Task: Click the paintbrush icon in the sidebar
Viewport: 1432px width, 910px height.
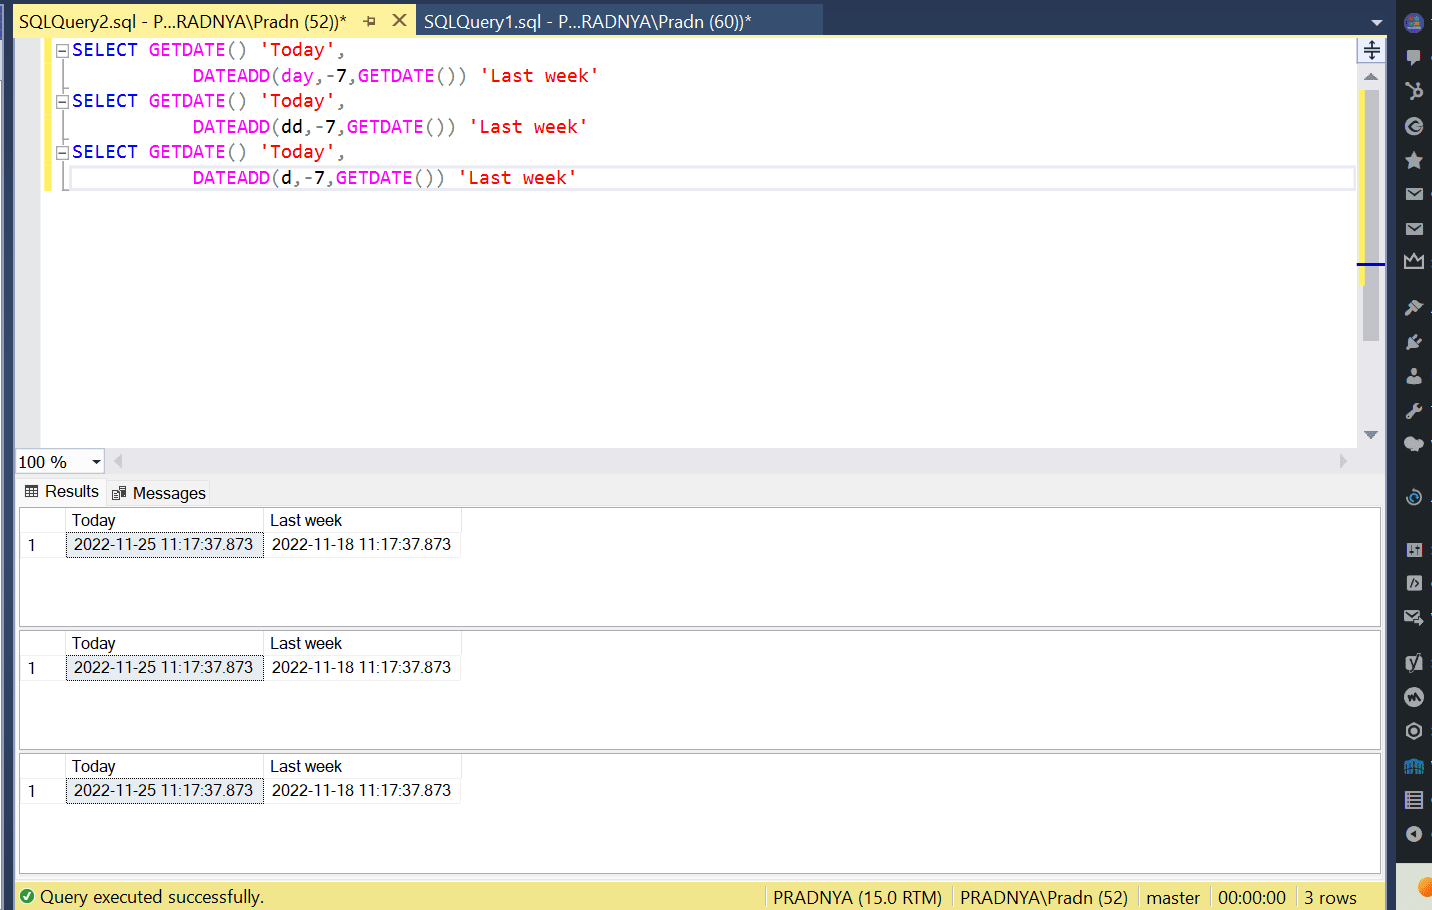Action: (x=1414, y=307)
